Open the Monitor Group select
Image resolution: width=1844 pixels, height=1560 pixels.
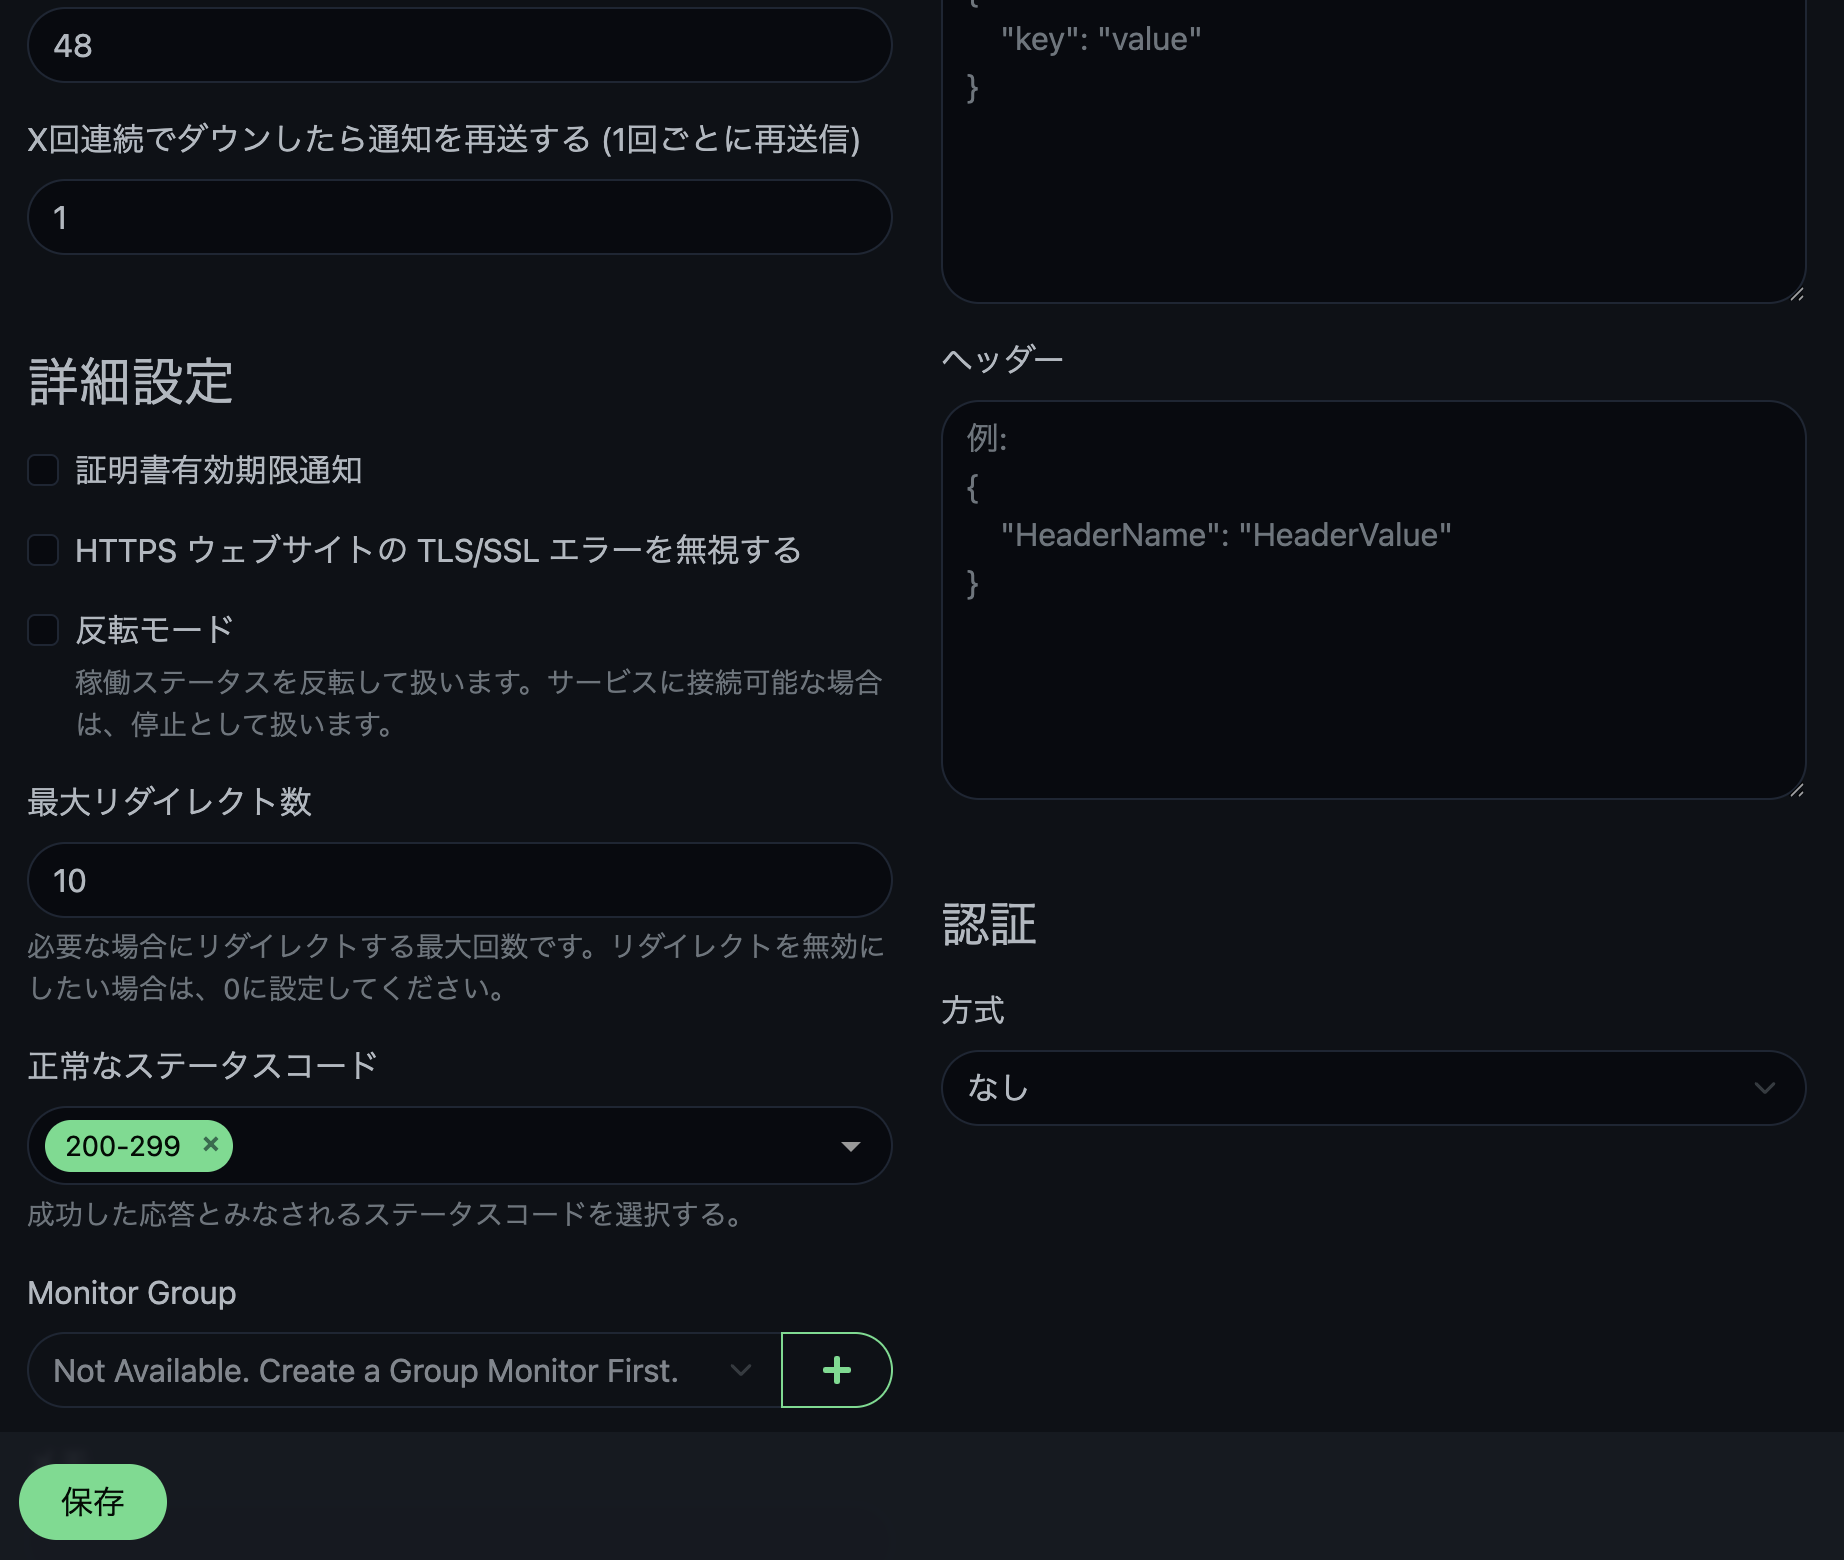click(x=404, y=1370)
